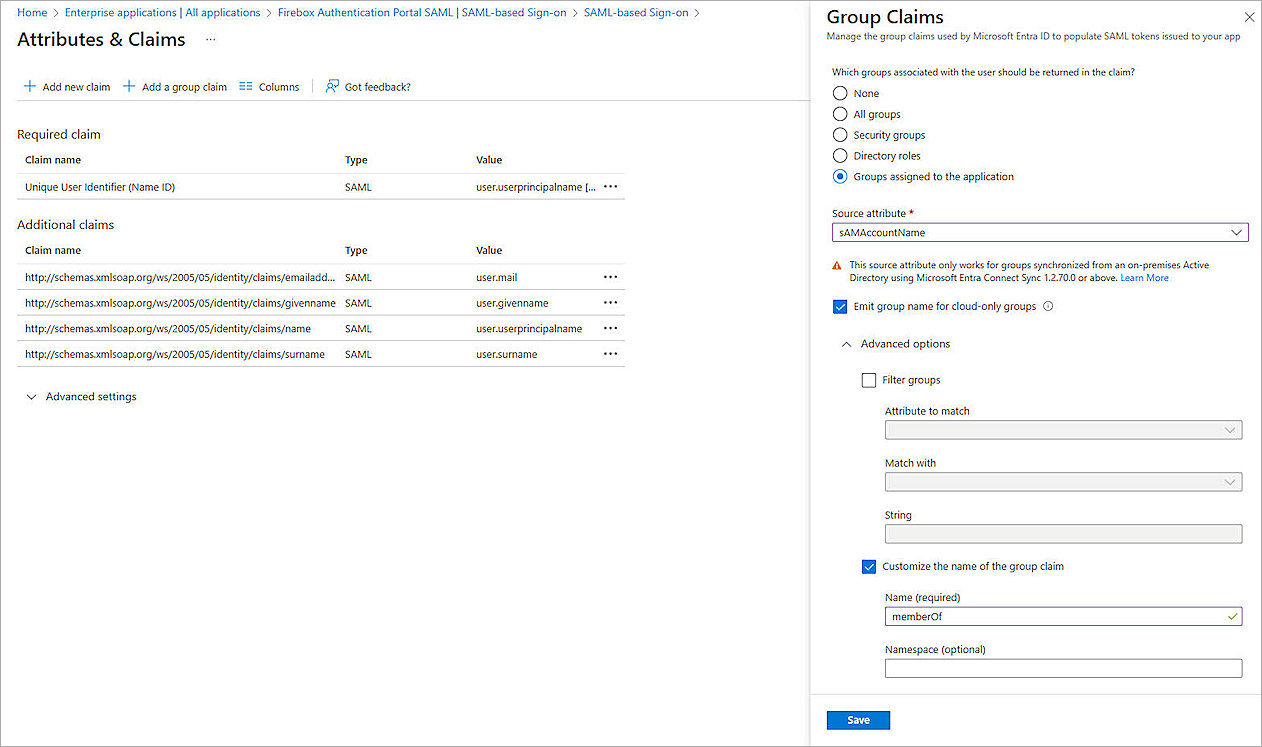Click Home in the breadcrumb trail
Viewport: 1262px width, 747px height.
31,12
